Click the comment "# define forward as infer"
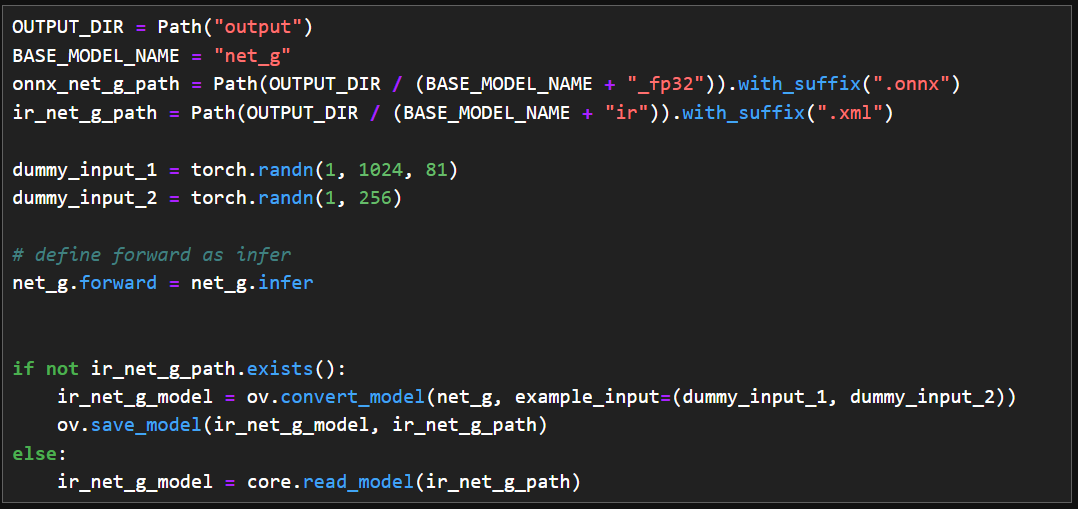The image size is (1078, 509). (152, 254)
